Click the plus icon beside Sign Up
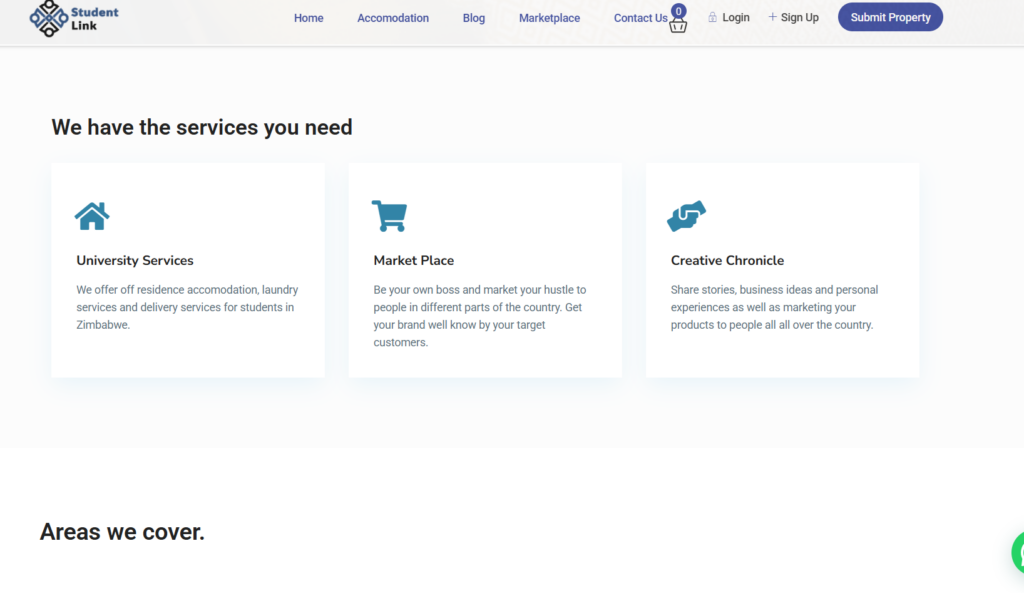Viewport: 1024px width, 593px height. tap(772, 17)
